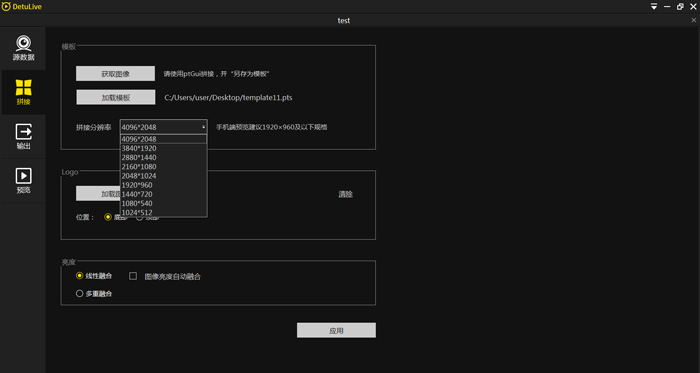Choose 4096*2048 from the list
The width and height of the screenshot is (700, 373).
(x=163, y=139)
